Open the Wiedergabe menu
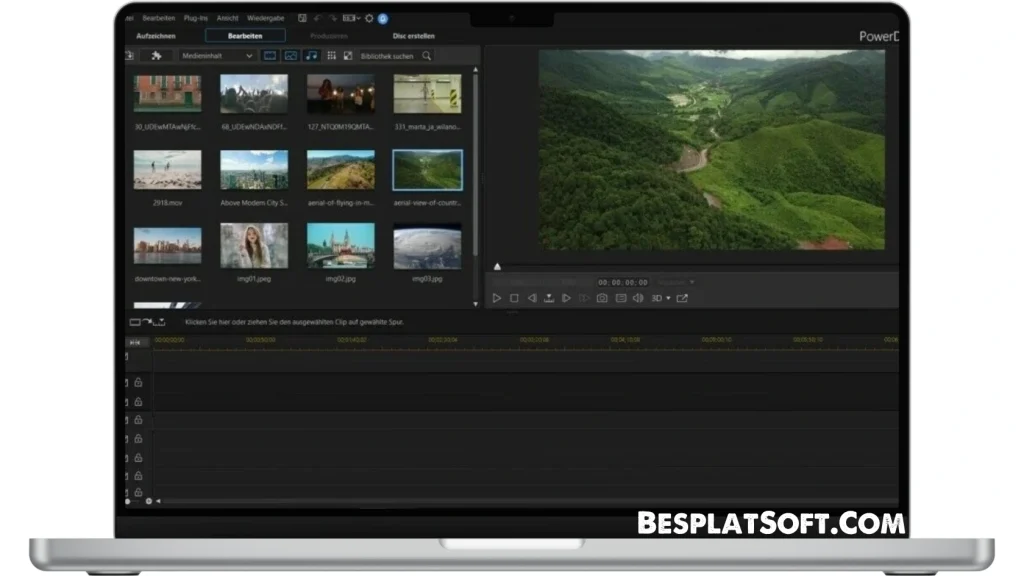 coord(264,18)
